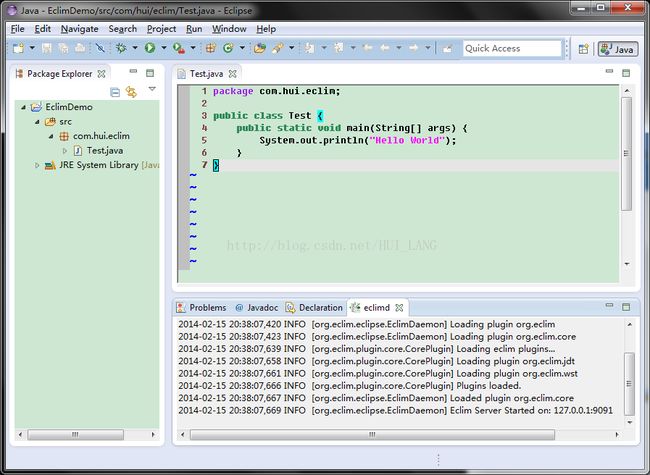
Task: Click the eclimd console horizontal scrollbar
Action: coord(372,434)
